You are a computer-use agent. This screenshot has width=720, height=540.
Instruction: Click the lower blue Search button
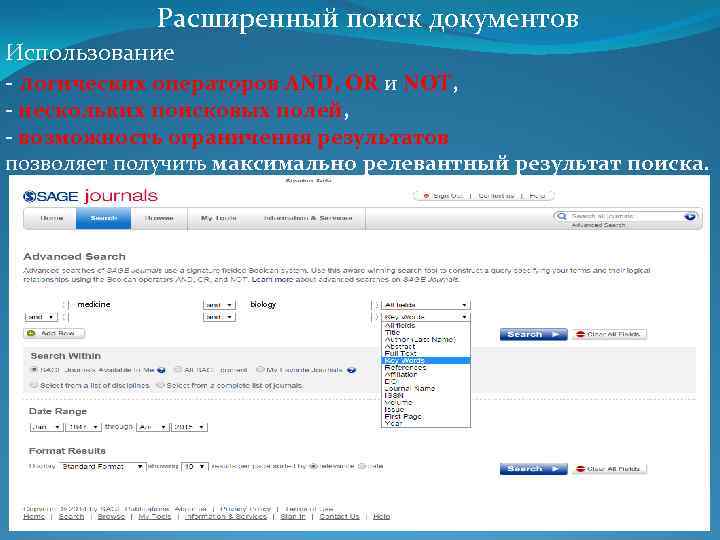[x=534, y=469]
